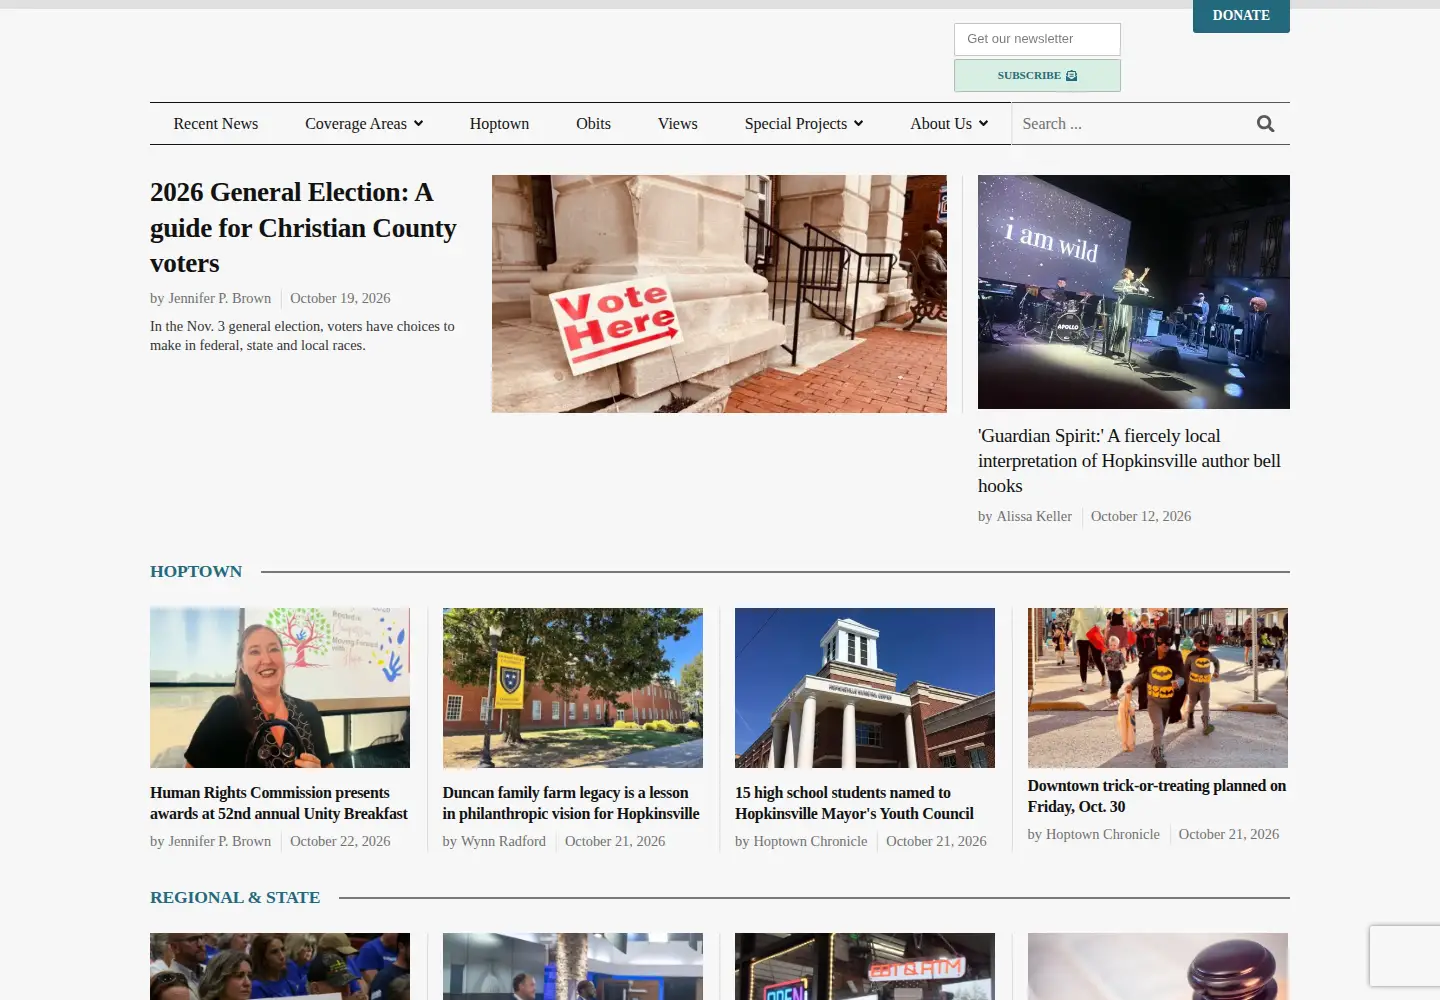Open the HOPTOWN section heading
This screenshot has width=1440, height=1000.
click(196, 572)
